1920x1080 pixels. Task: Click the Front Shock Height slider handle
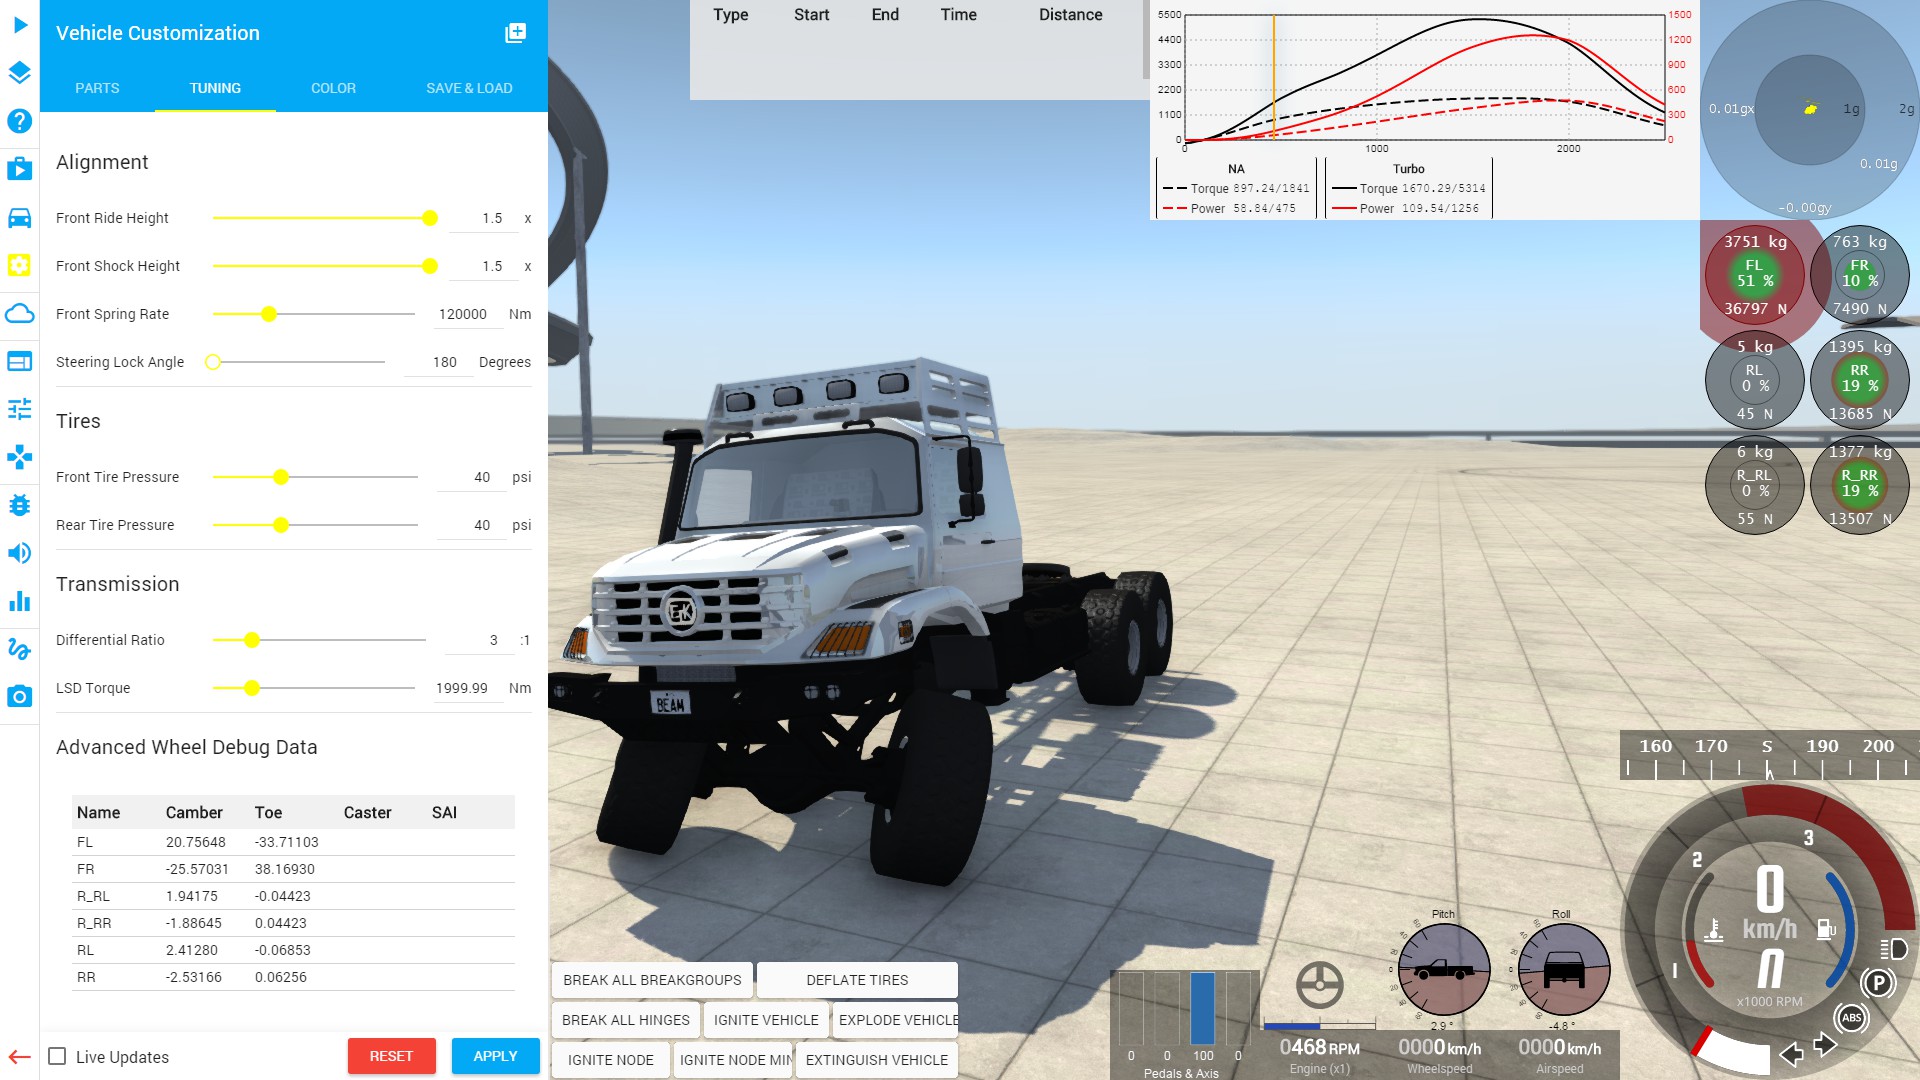(430, 266)
